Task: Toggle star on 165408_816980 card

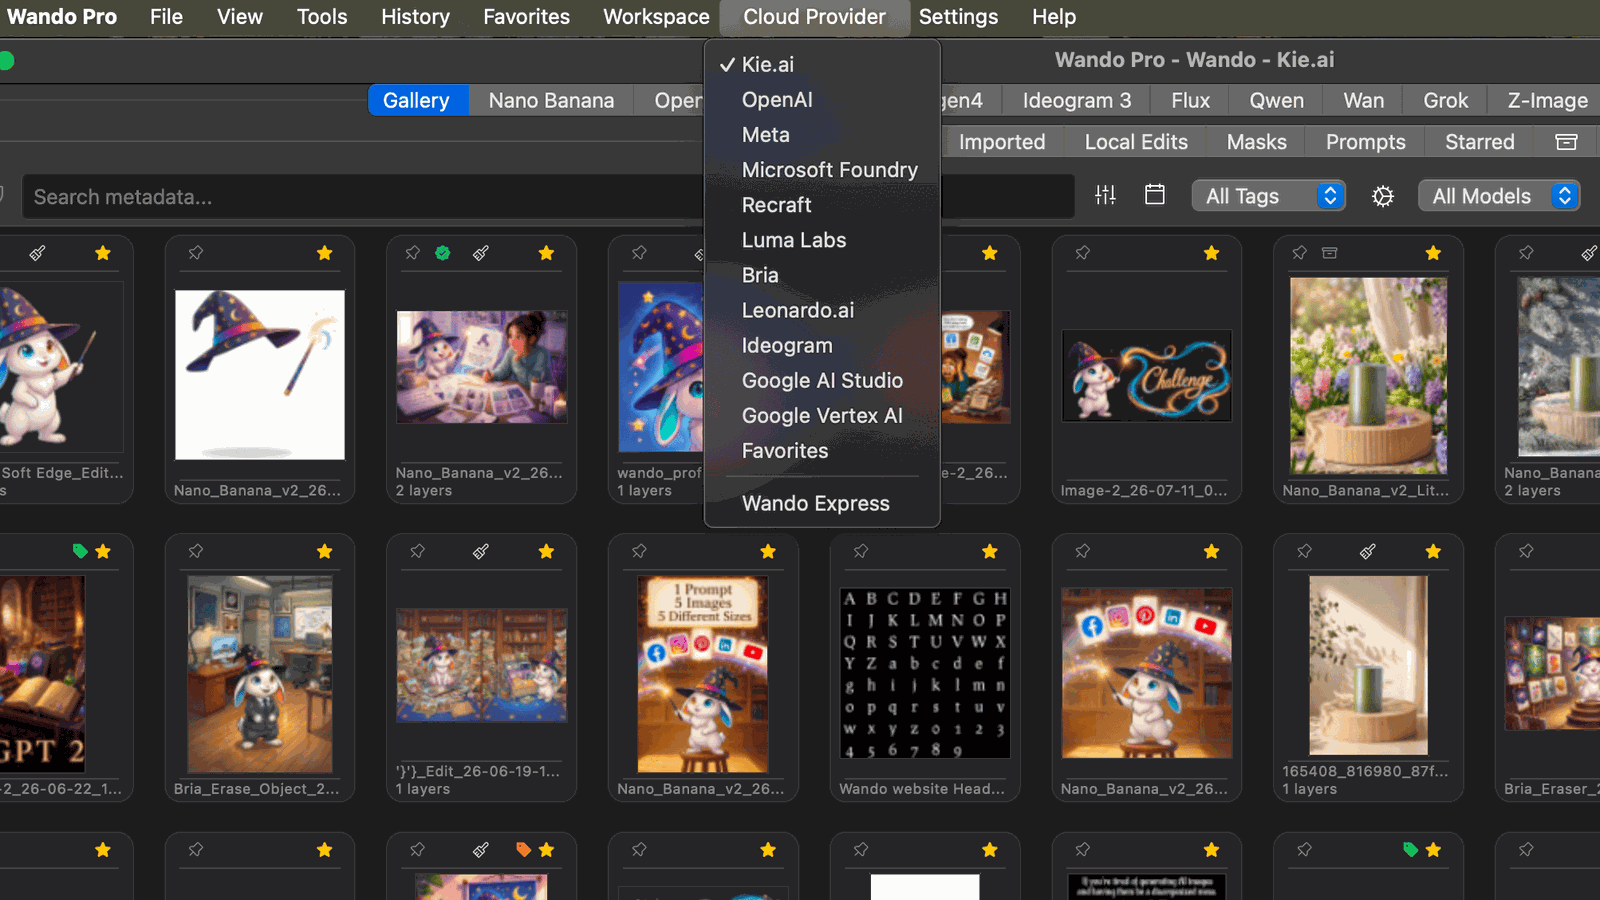Action: click(x=1433, y=551)
